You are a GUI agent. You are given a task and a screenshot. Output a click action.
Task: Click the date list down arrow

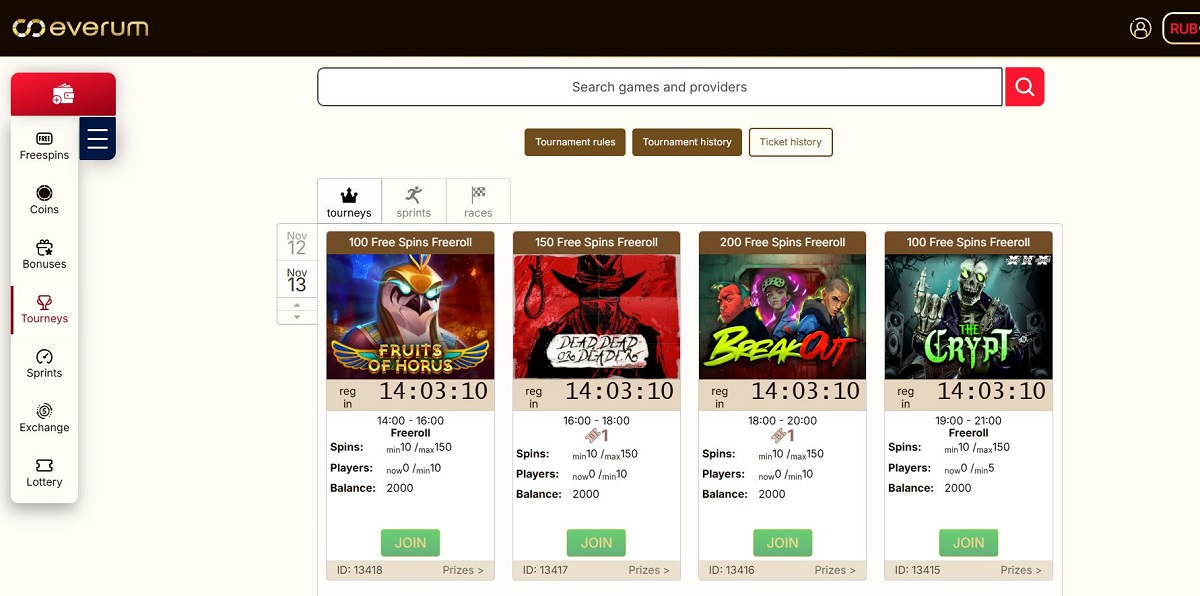(297, 317)
